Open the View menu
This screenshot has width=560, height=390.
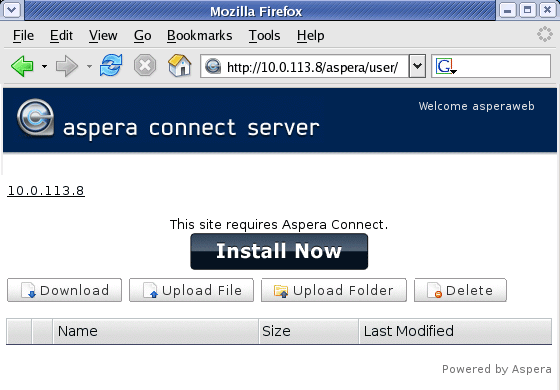pos(103,36)
